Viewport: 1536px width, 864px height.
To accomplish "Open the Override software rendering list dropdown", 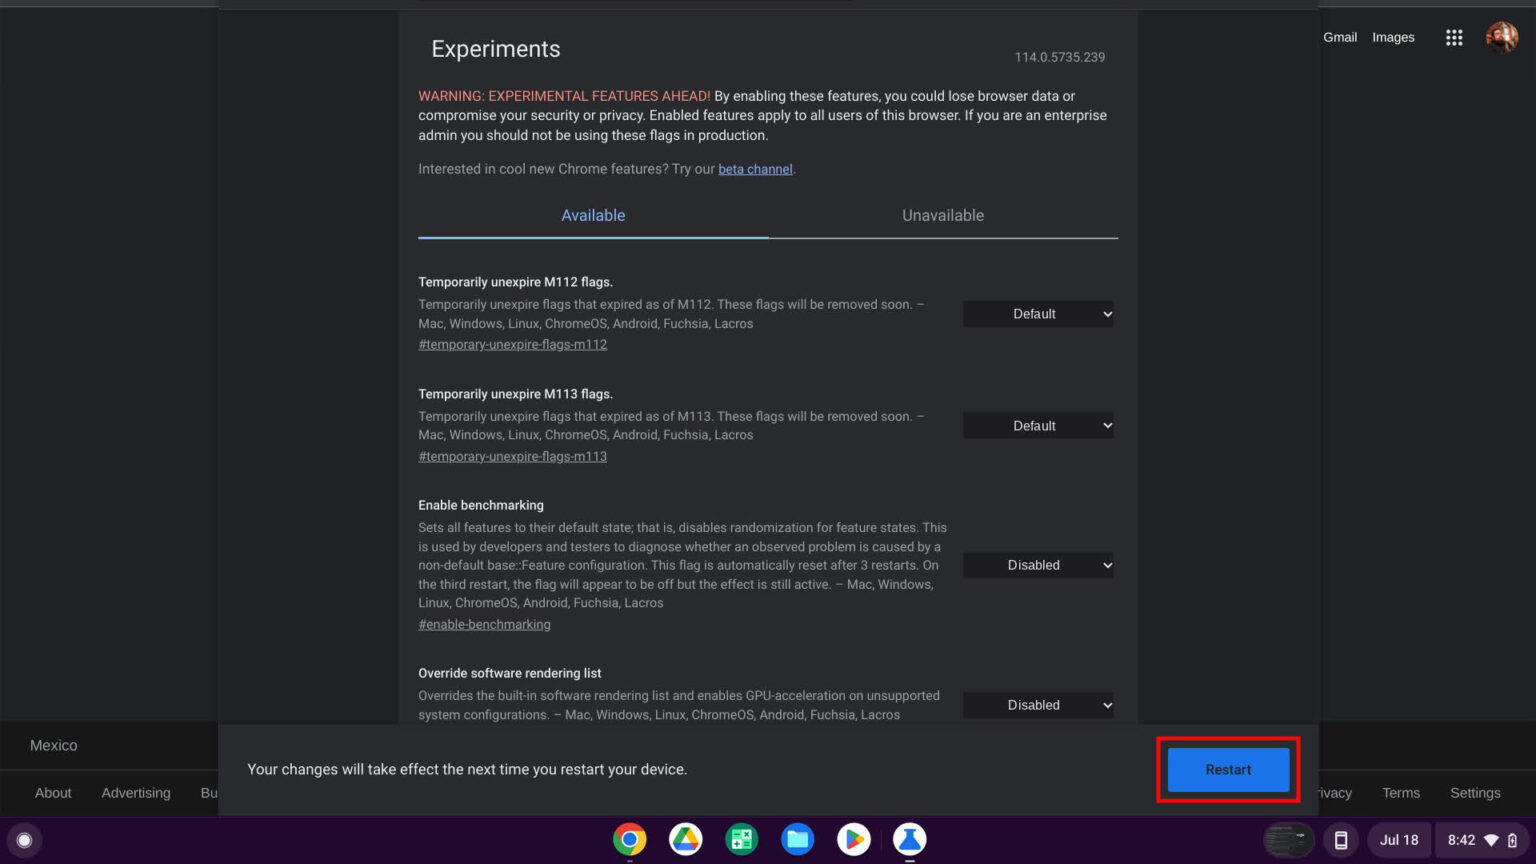I will point(1037,705).
